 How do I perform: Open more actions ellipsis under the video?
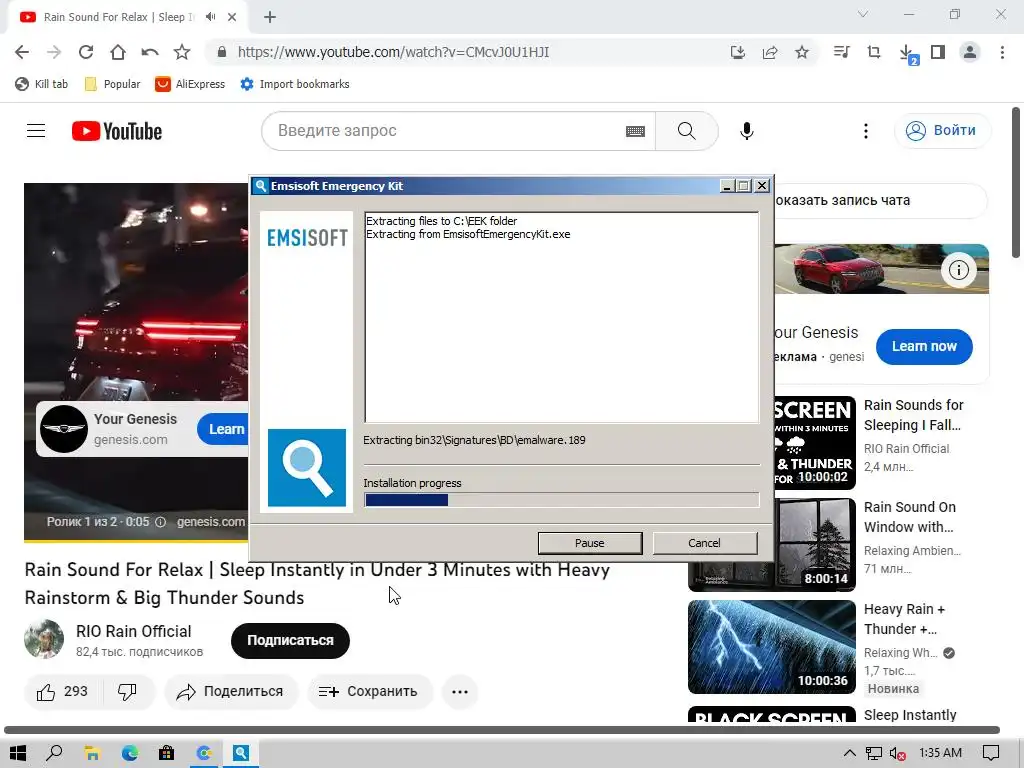460,692
